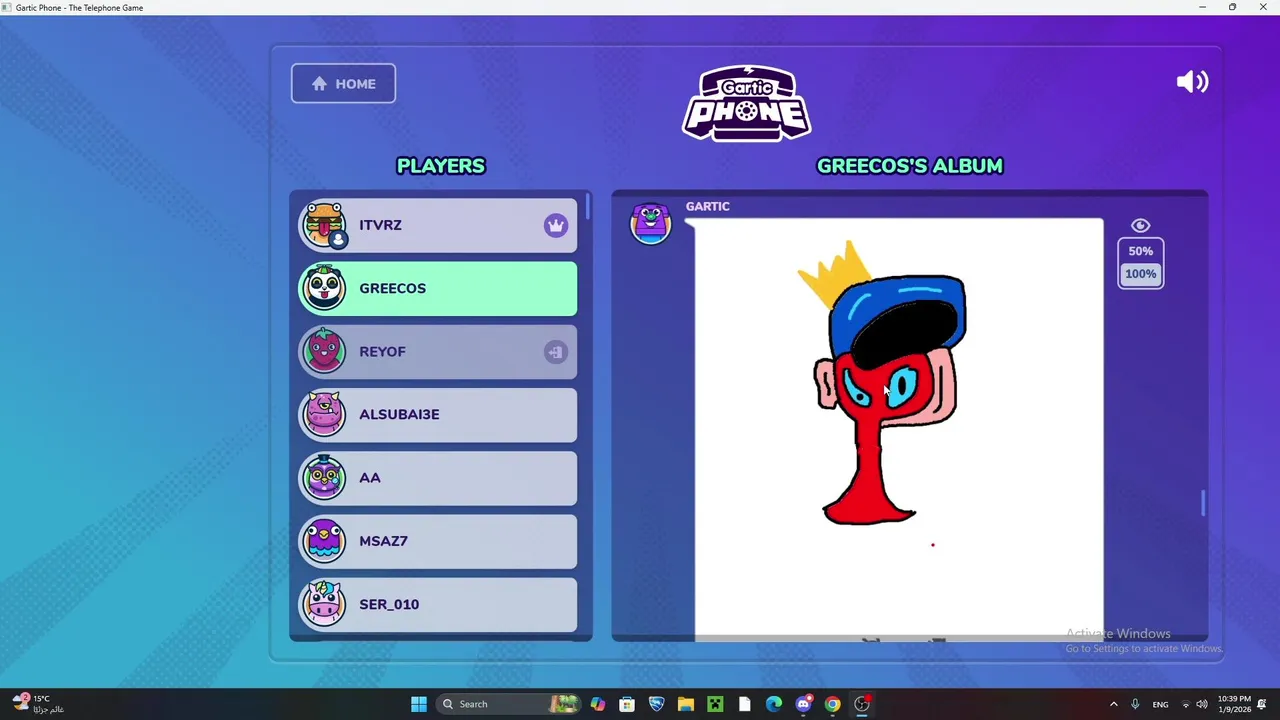Screen dimensions: 1280x720
Task: Select ALSUBAI3E player row
Action: [438, 414]
